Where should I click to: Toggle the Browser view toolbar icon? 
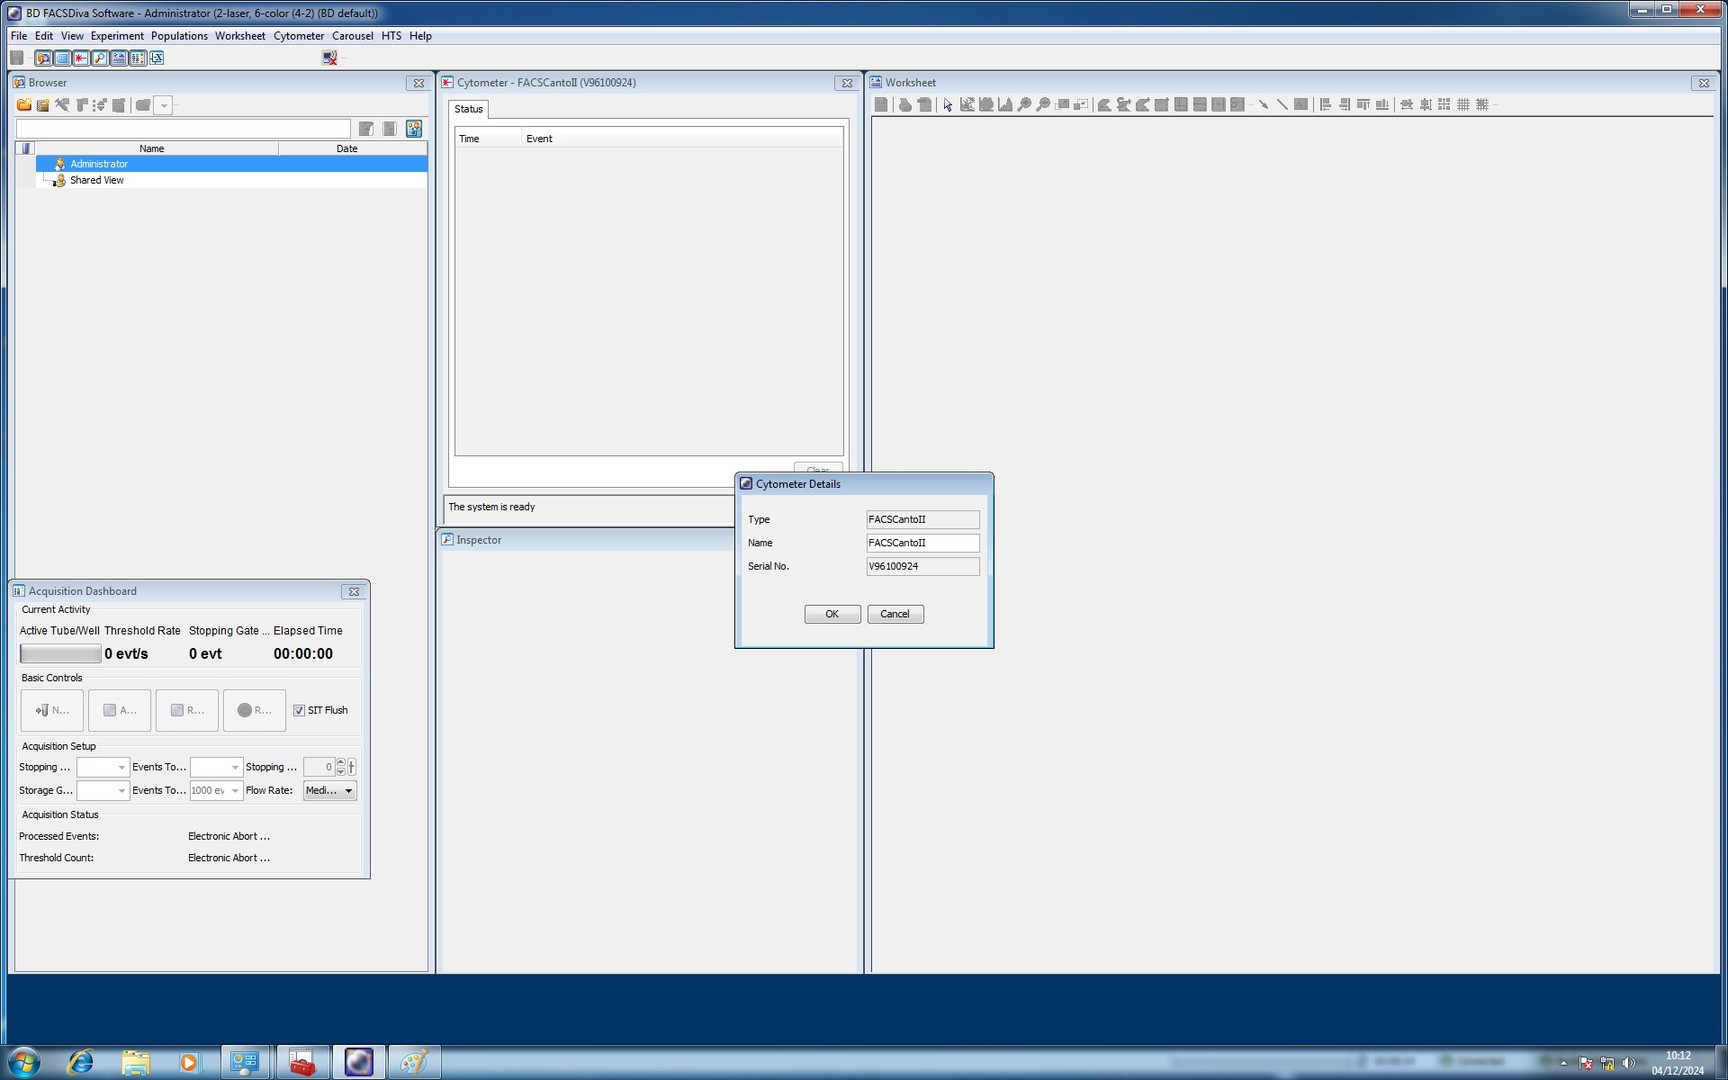click(x=43, y=58)
